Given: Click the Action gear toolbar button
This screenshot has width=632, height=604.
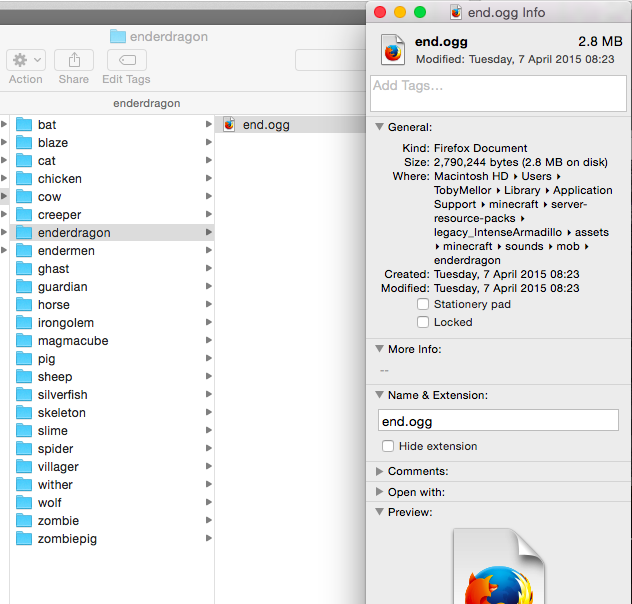Looking at the screenshot, I should (25, 60).
